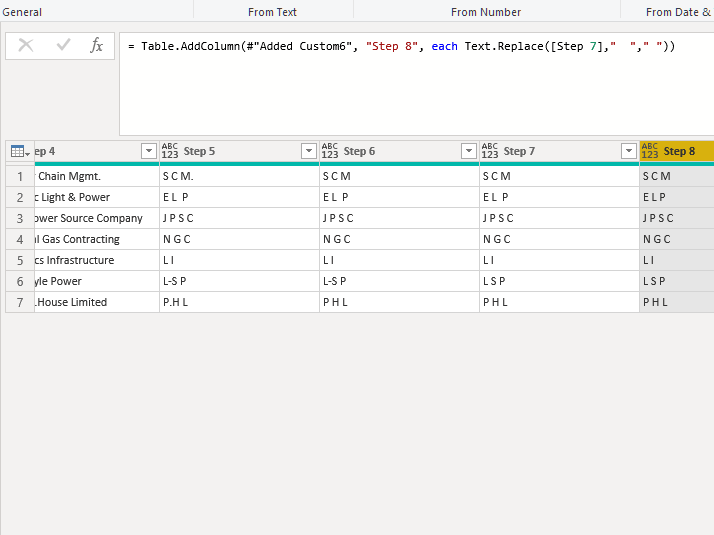Open the table options icon at grid corner
This screenshot has width=714, height=535.
point(18,151)
